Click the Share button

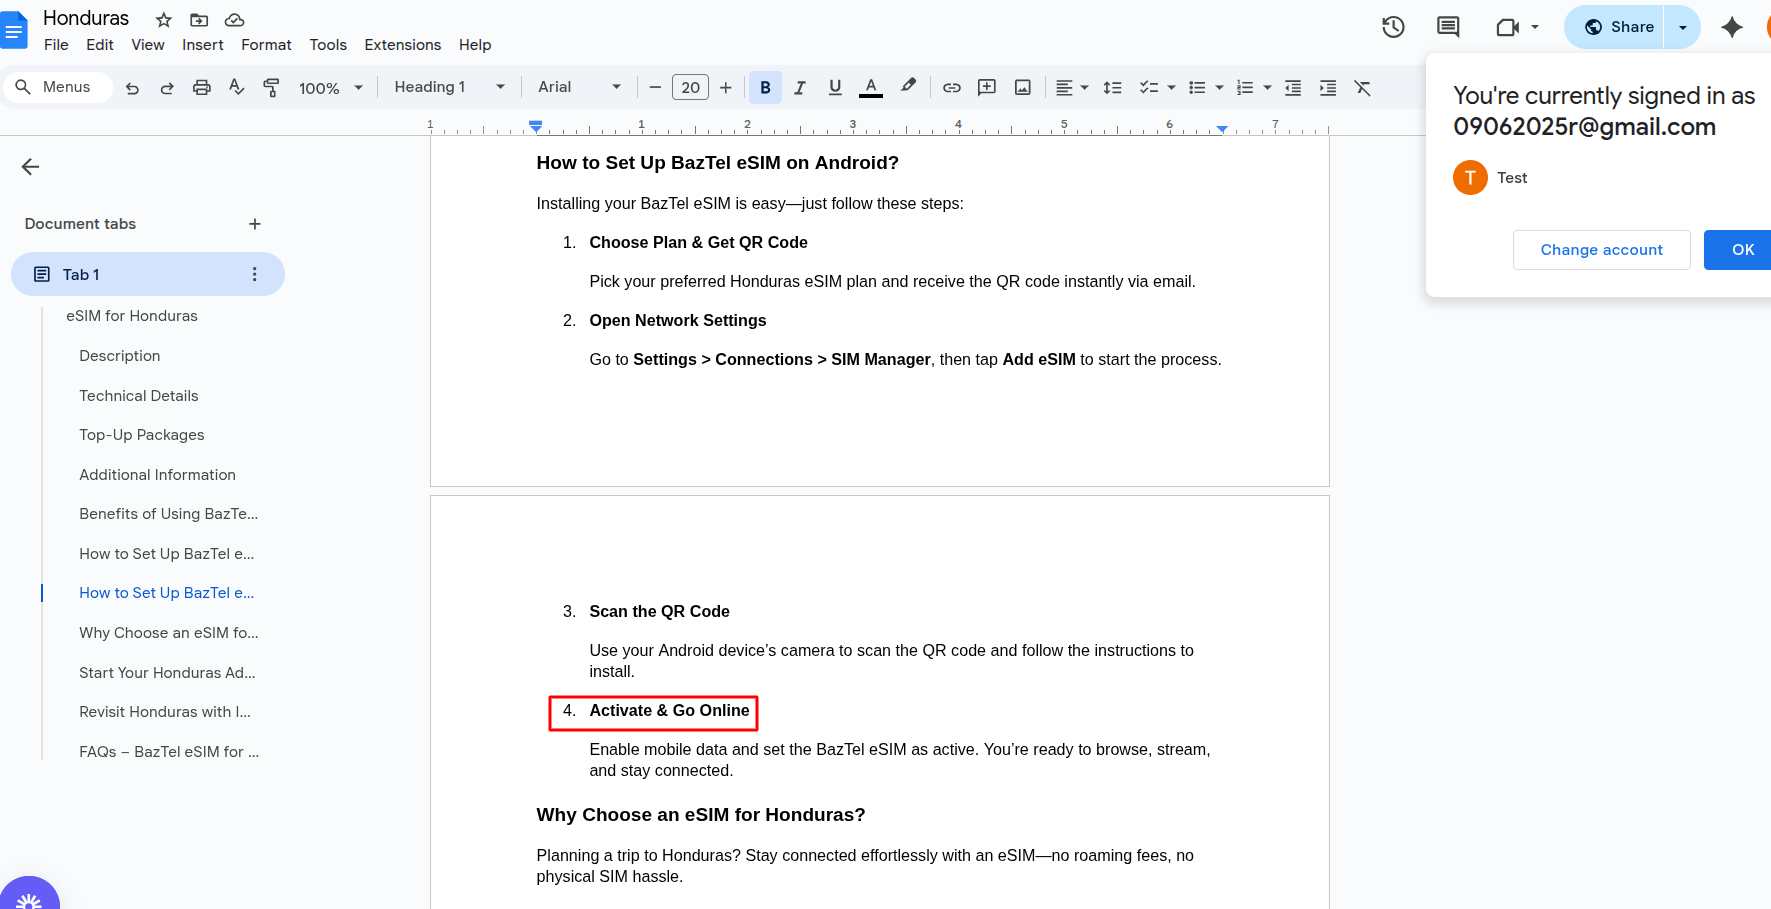1619,27
